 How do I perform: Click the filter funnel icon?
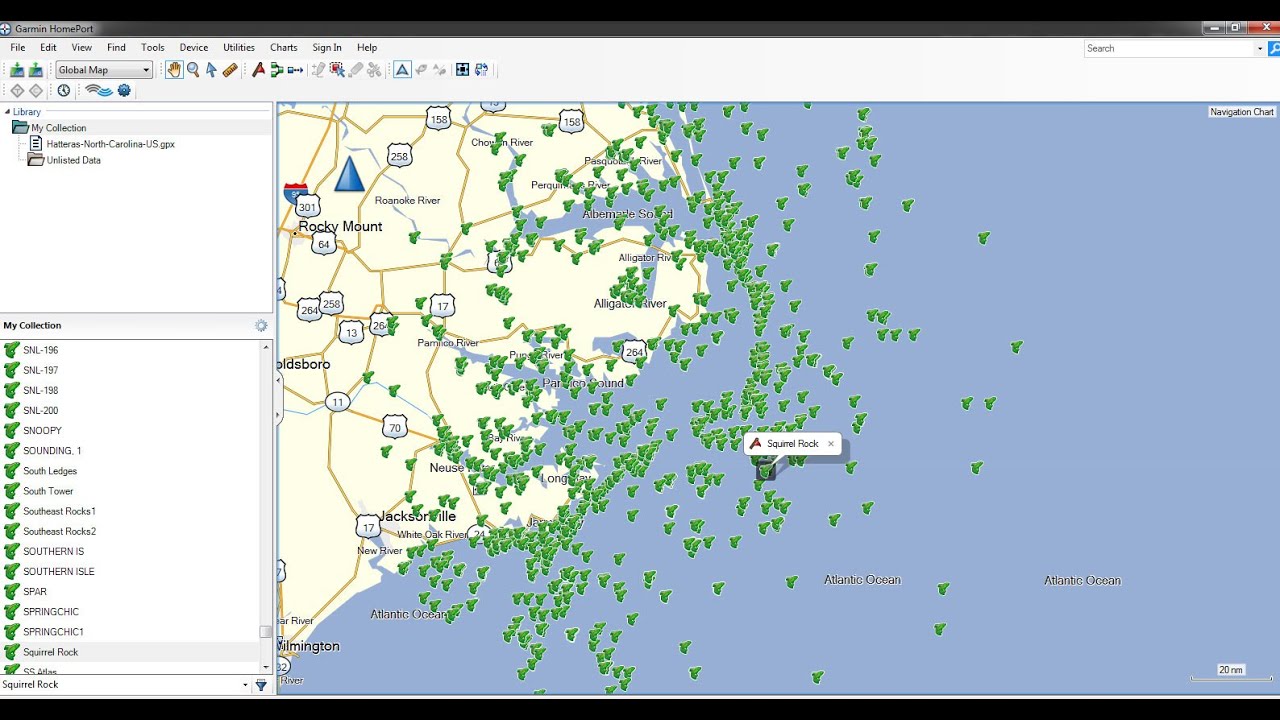click(261, 685)
